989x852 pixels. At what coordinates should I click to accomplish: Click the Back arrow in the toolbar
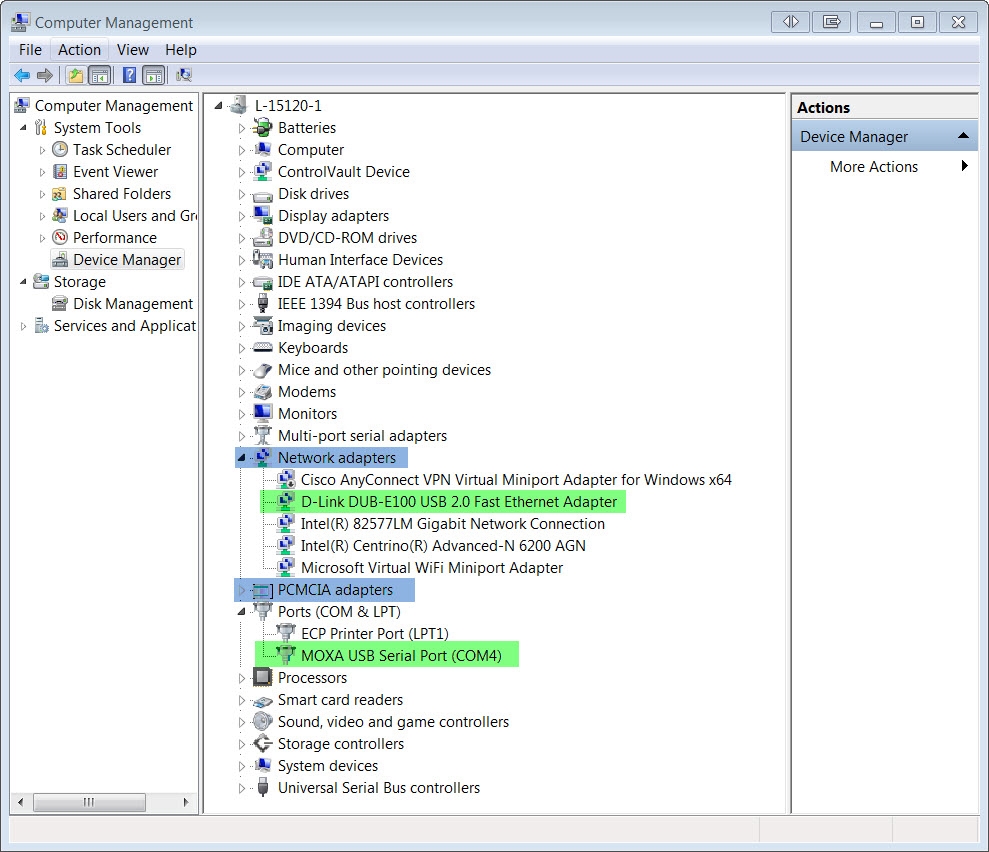pyautogui.click(x=22, y=75)
